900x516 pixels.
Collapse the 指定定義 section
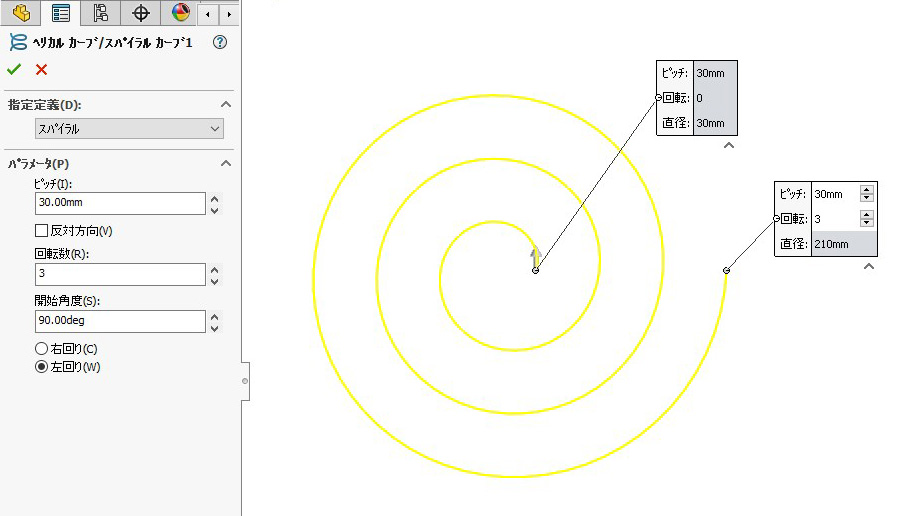coord(226,105)
